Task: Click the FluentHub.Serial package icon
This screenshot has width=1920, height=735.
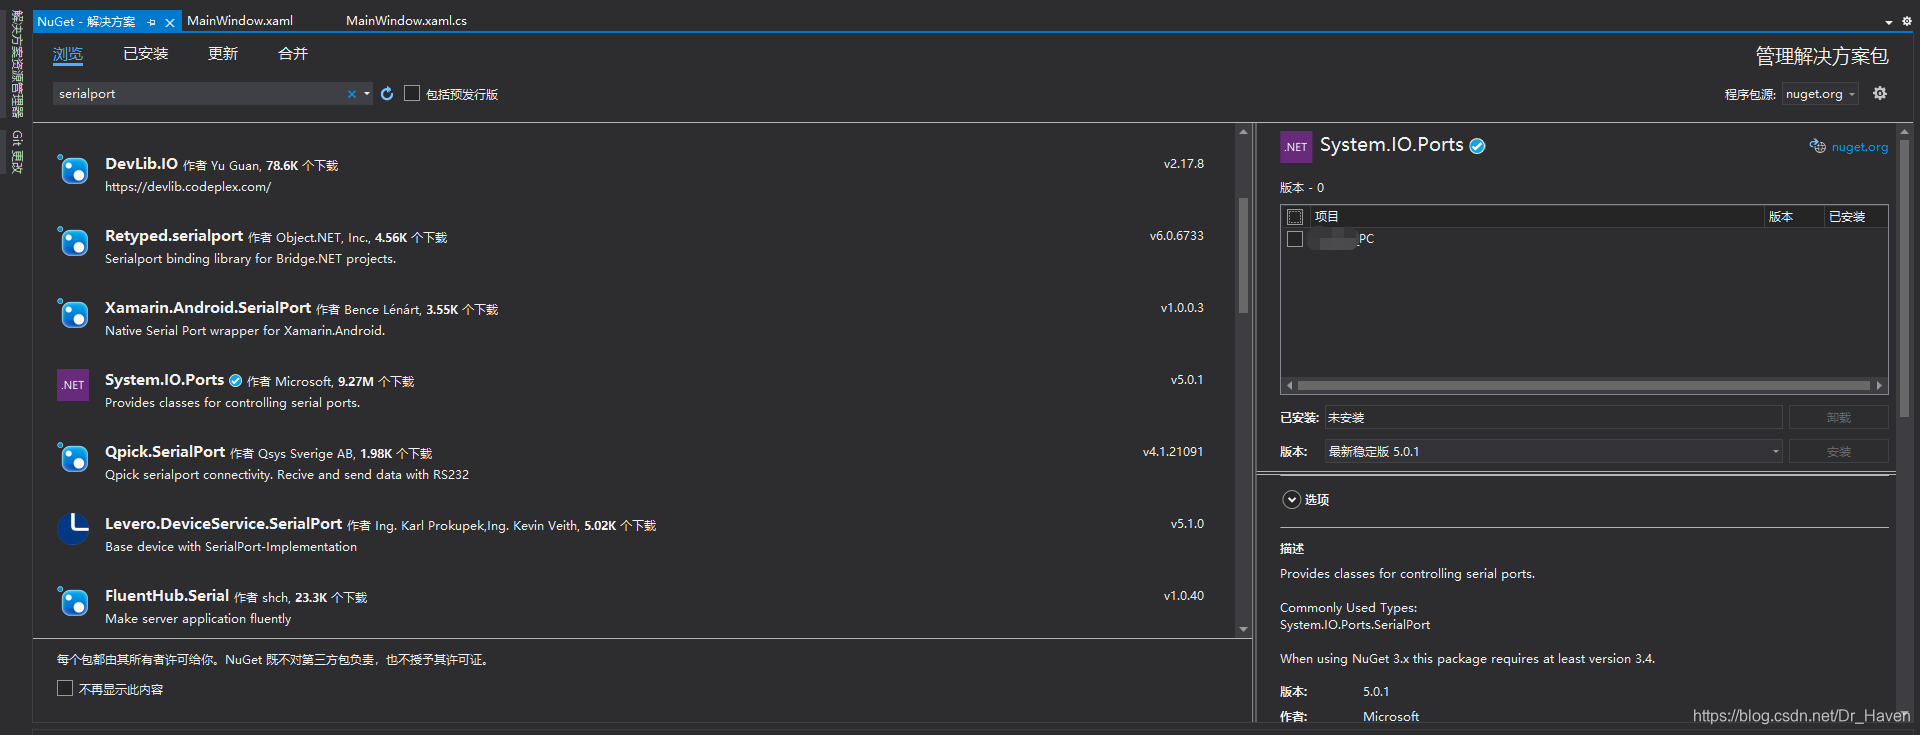Action: [x=73, y=602]
